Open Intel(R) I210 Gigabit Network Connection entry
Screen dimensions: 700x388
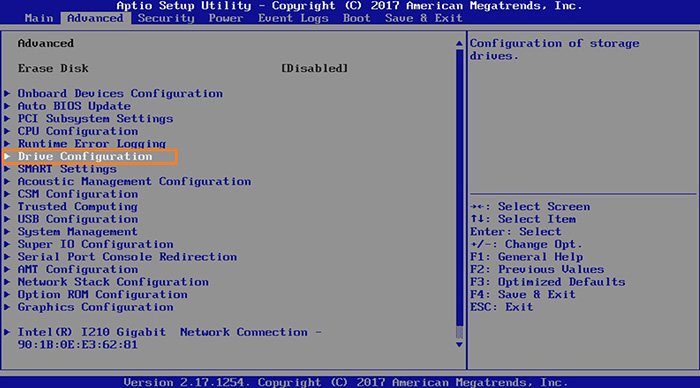[x=170, y=338]
